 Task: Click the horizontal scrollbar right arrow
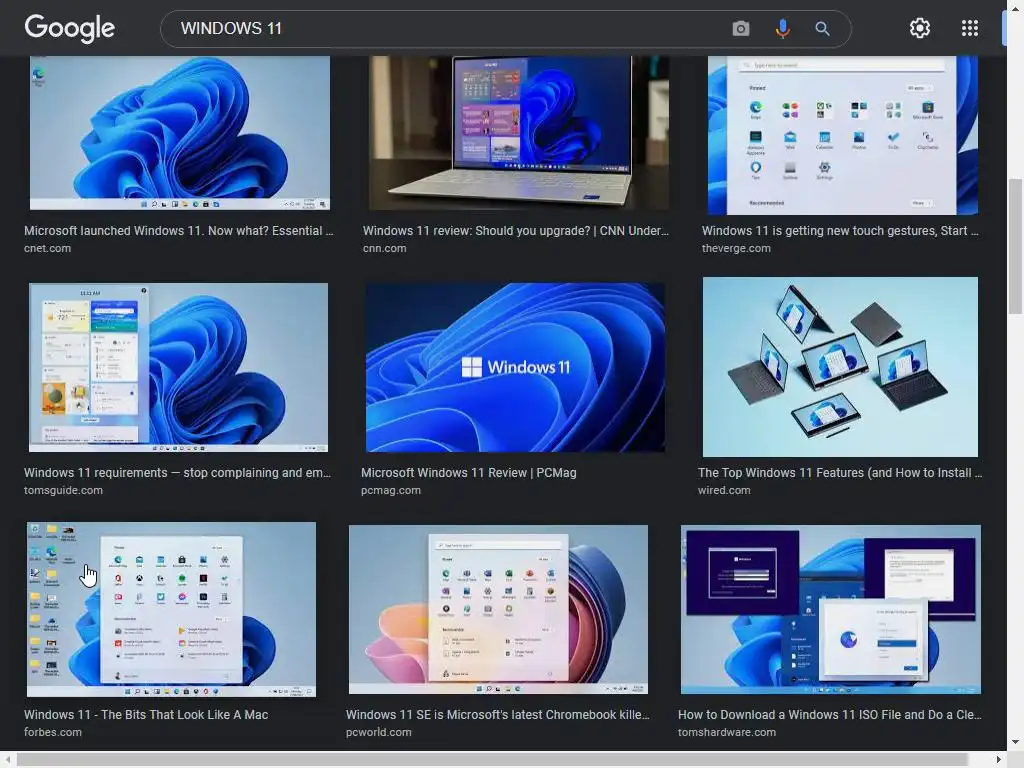coord(999,760)
